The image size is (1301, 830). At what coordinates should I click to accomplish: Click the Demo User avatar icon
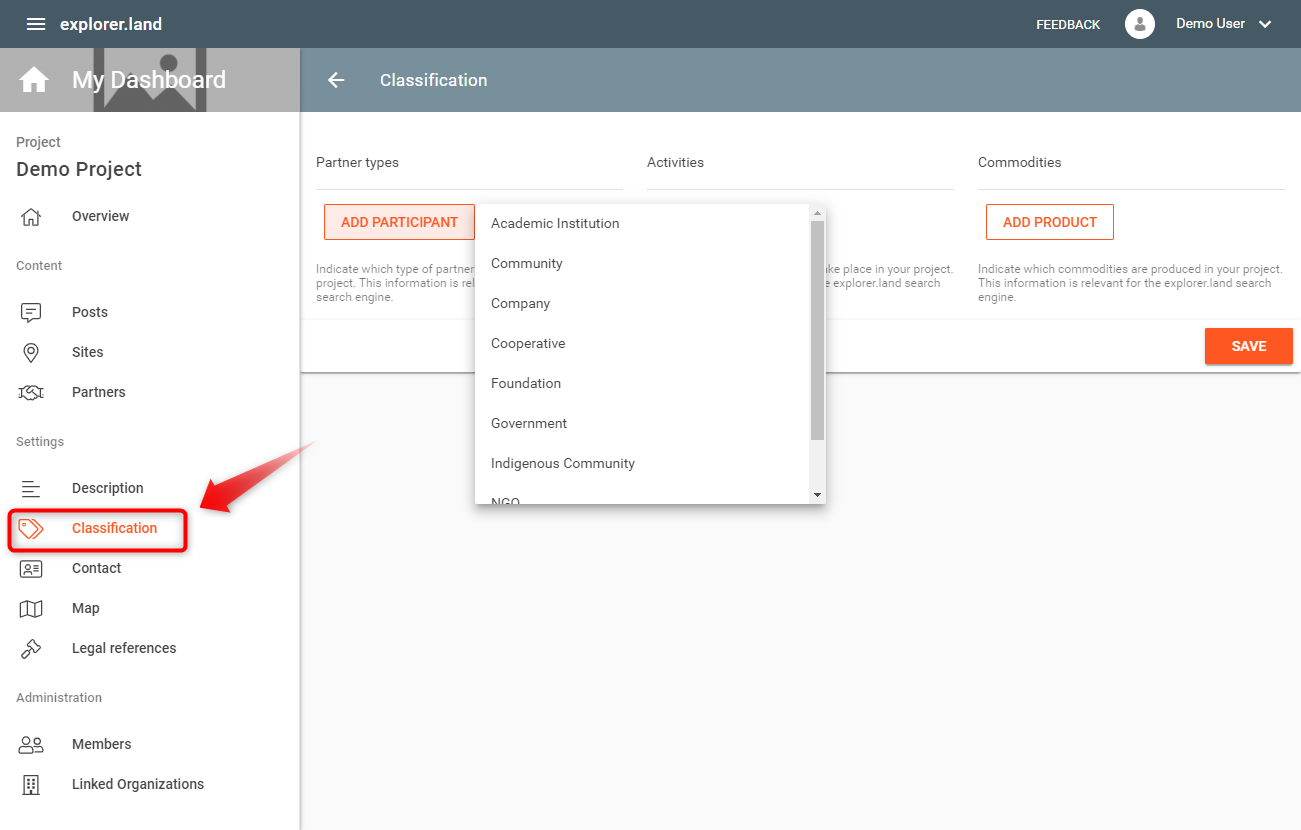click(x=1140, y=24)
